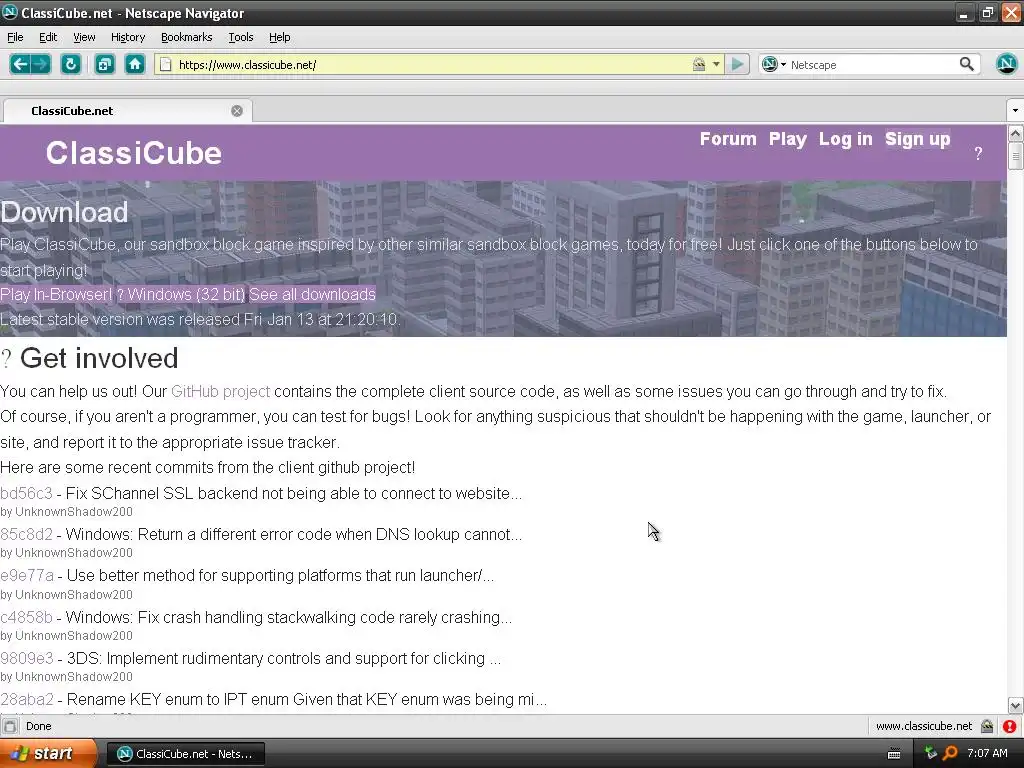Click the status bar page icon beside Done

(x=10, y=726)
